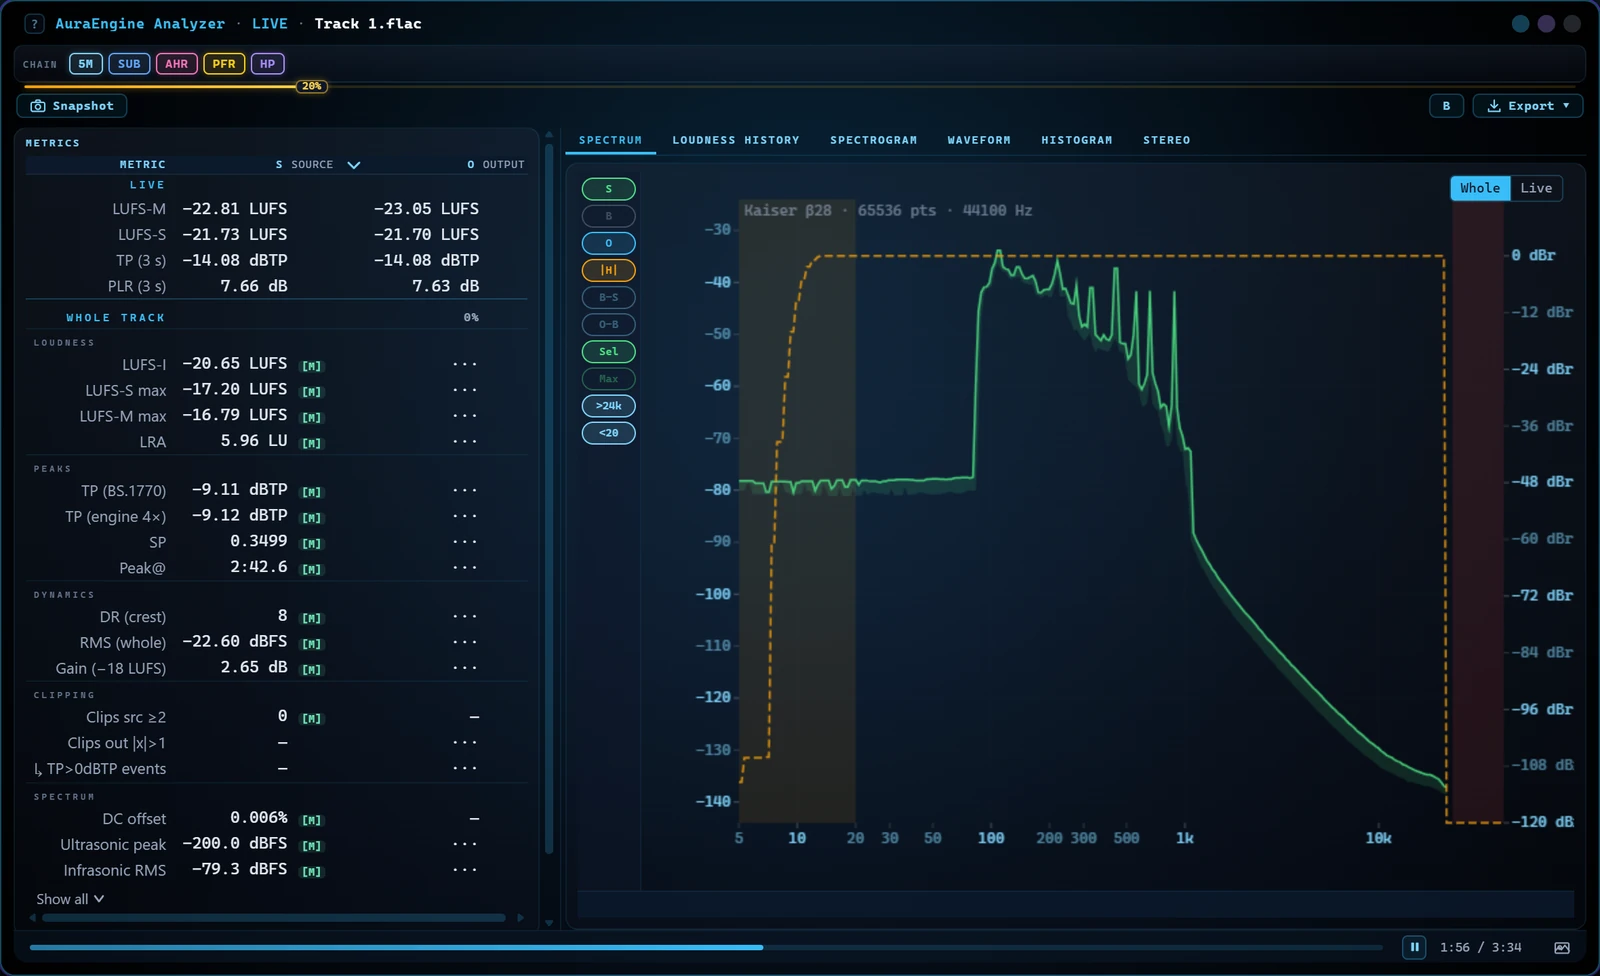The image size is (1600, 976).
Task: Toggle the Sel trace pill
Action: [608, 352]
